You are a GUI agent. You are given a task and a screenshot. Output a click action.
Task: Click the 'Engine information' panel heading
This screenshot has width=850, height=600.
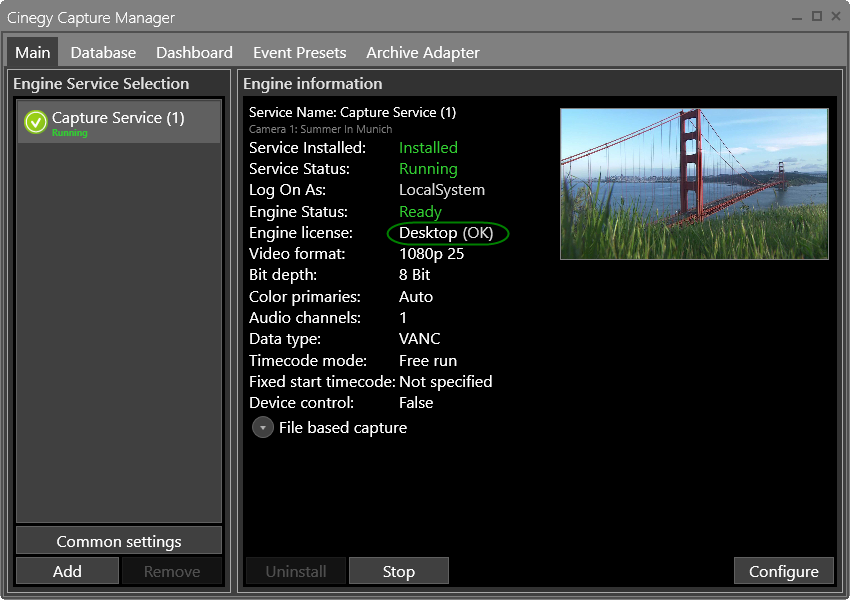[313, 84]
